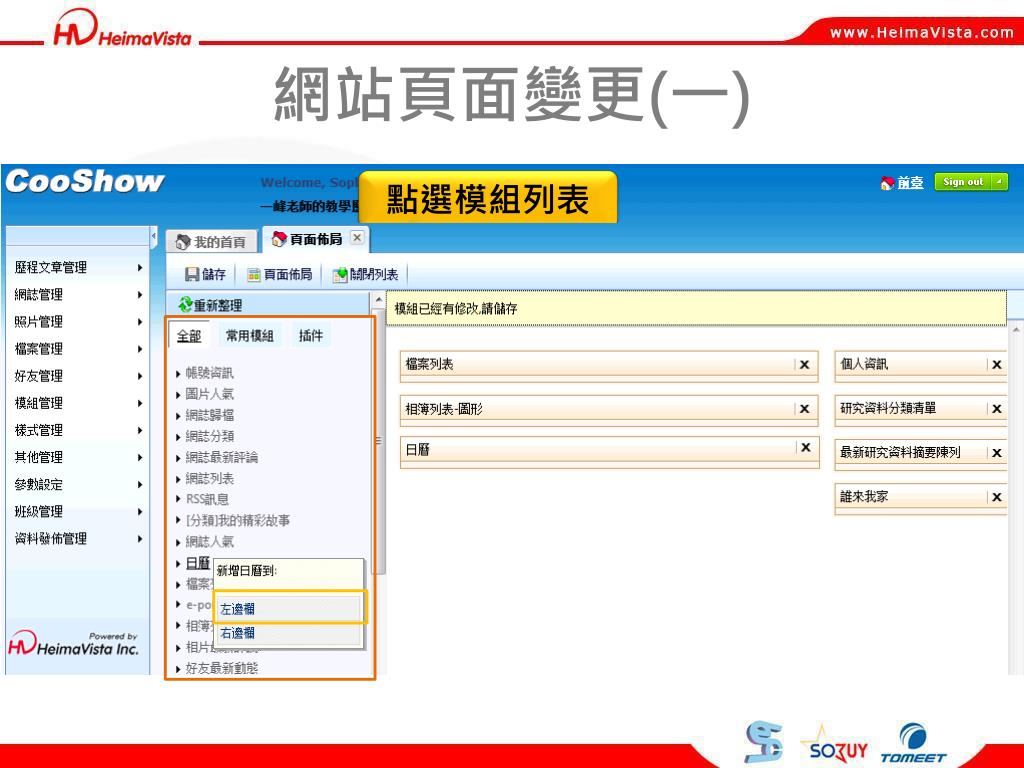Remove 日曆 module with X

(x=806, y=447)
